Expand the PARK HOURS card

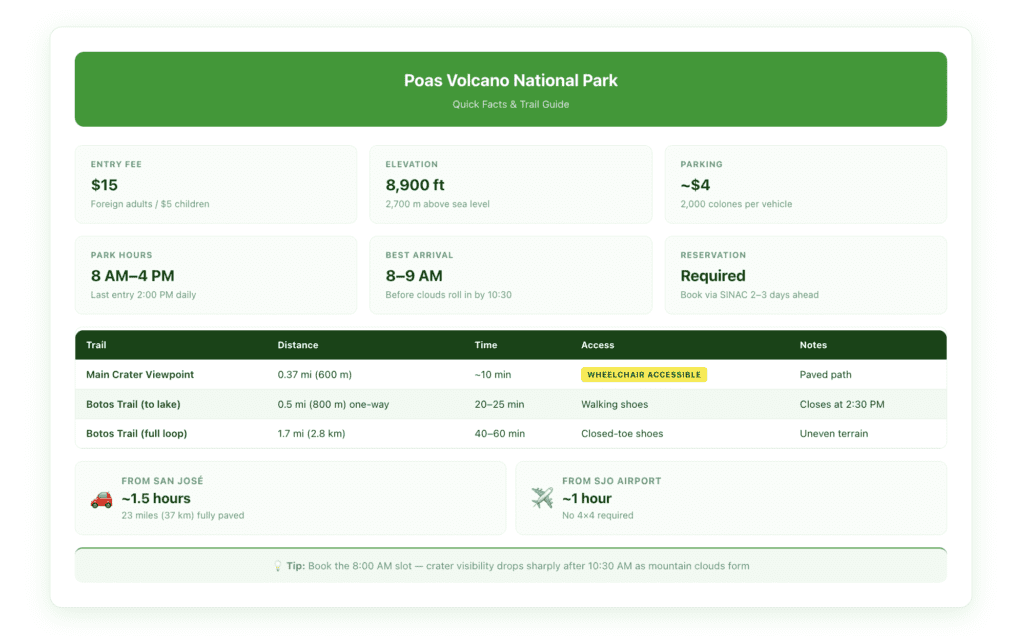click(x=216, y=274)
